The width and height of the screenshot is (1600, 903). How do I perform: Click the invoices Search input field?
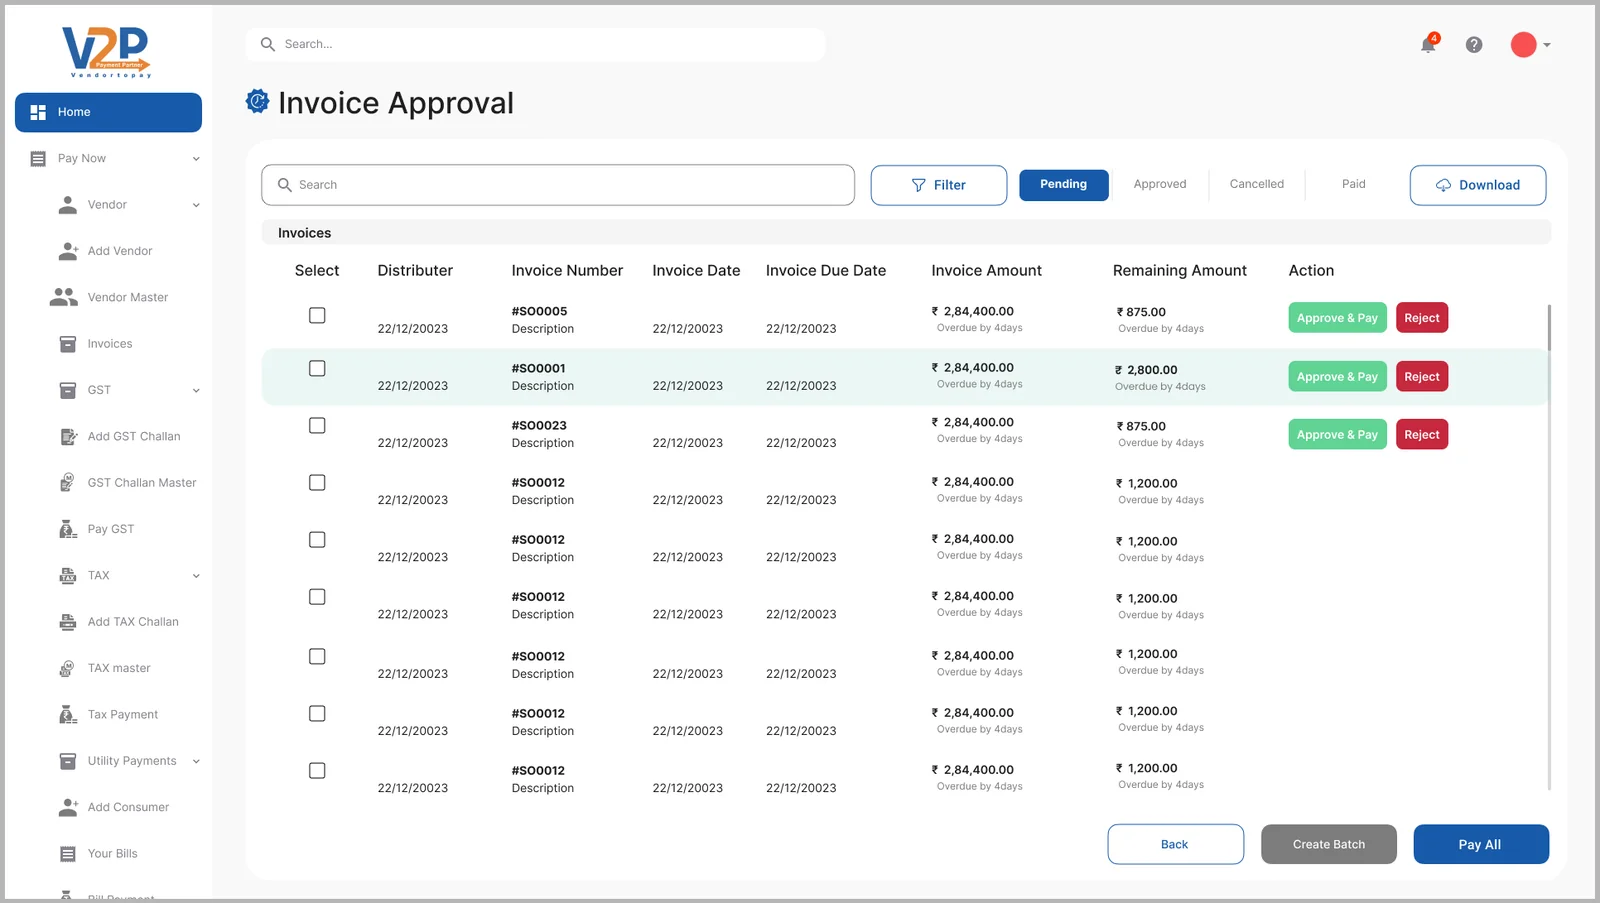point(558,185)
